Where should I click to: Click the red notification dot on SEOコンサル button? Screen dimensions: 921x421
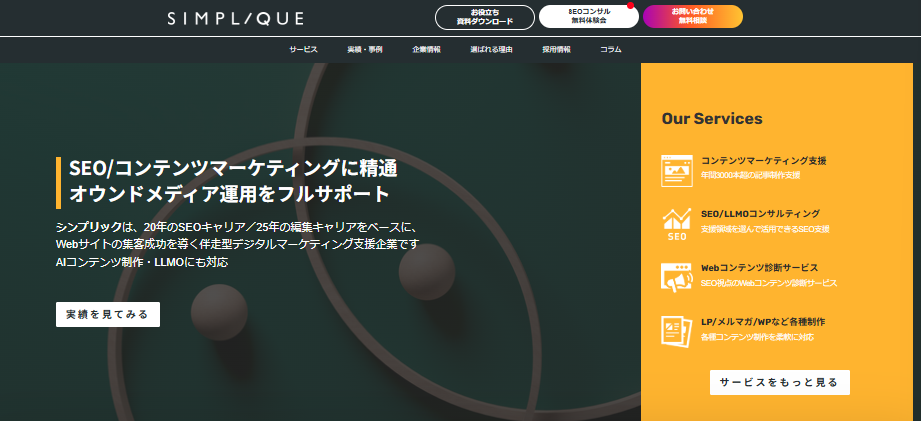pyautogui.click(x=630, y=6)
